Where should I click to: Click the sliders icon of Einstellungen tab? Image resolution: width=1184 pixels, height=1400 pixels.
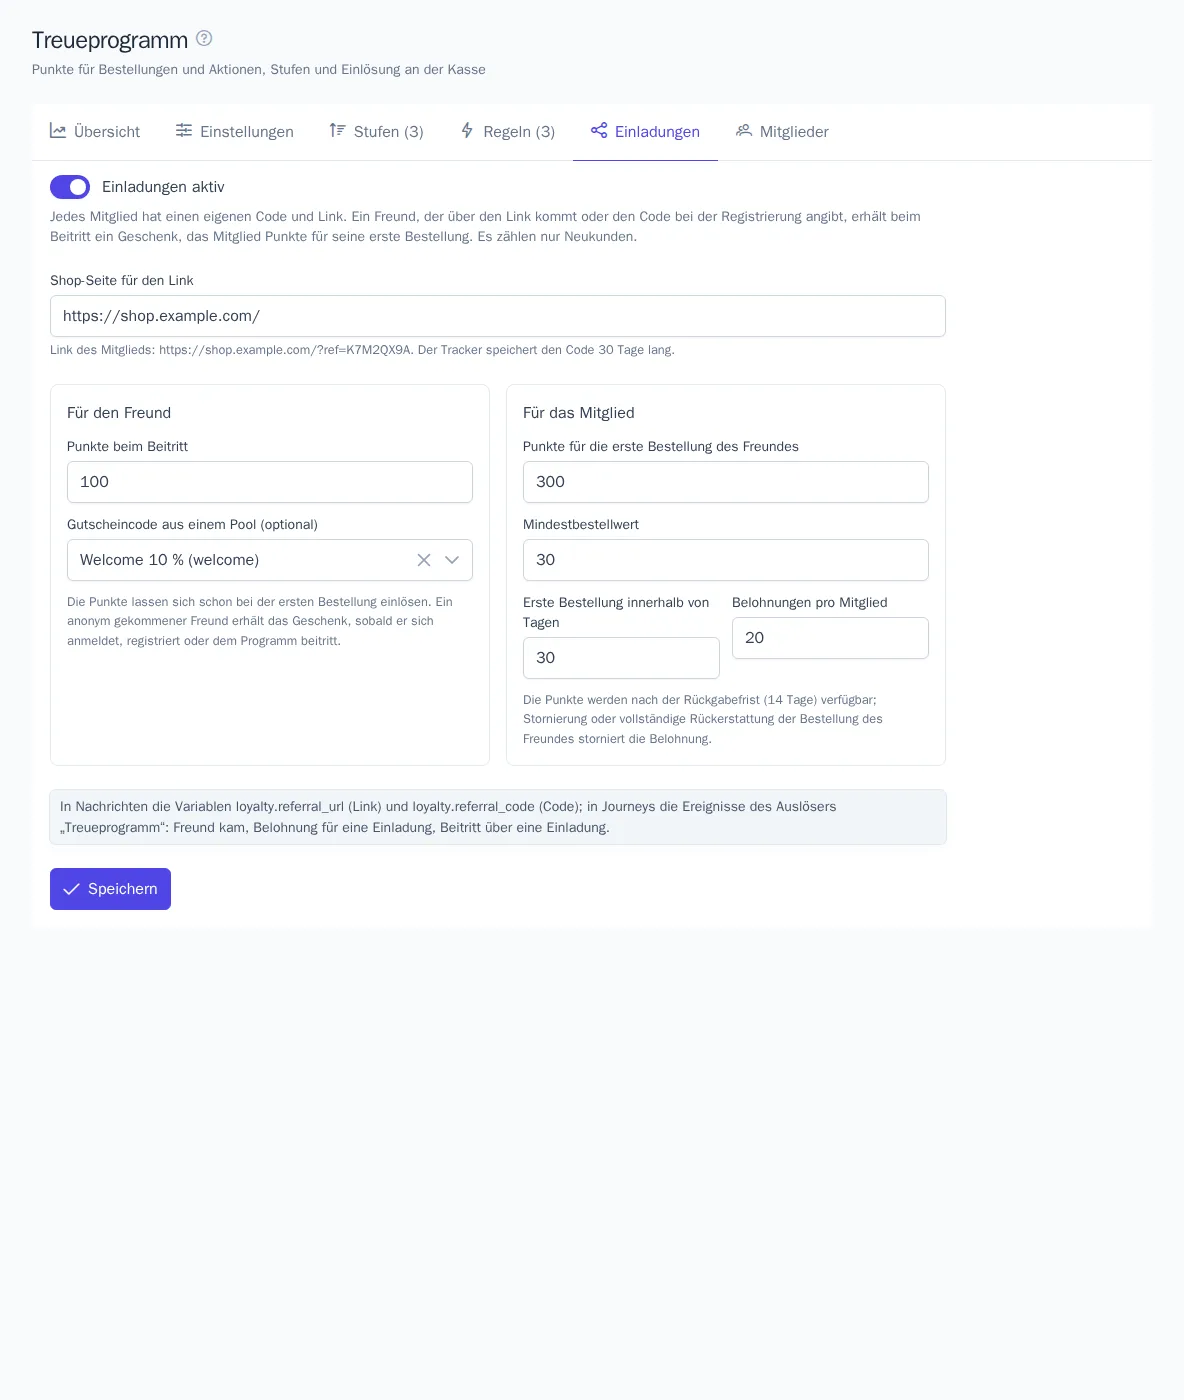click(x=184, y=131)
